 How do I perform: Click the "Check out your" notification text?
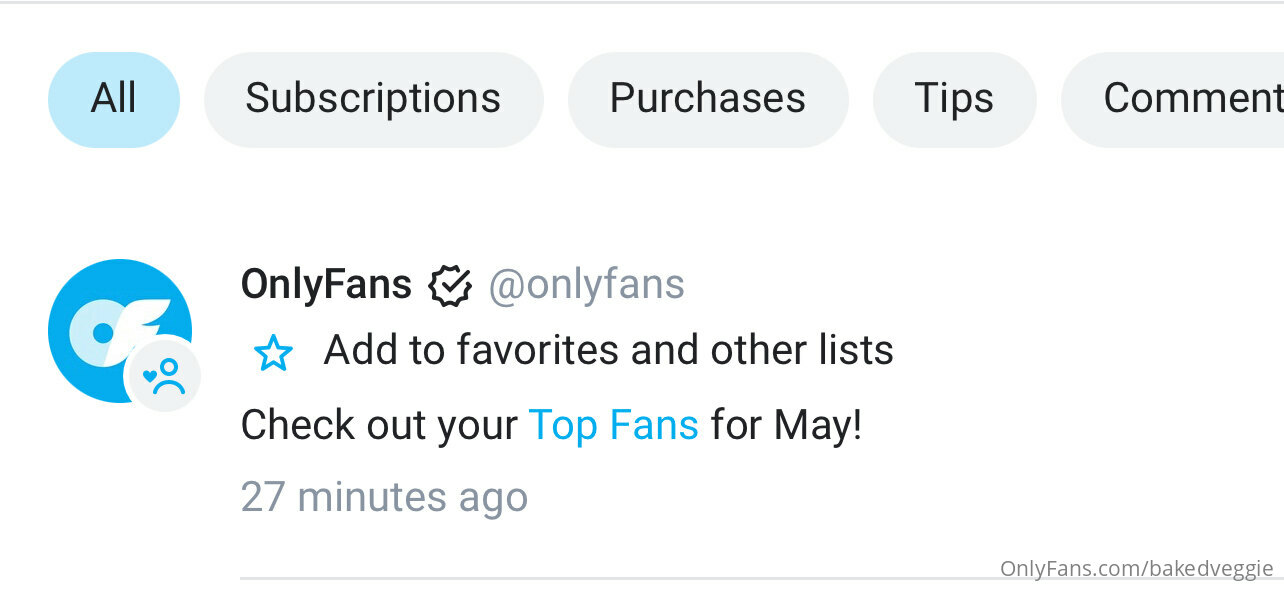pyautogui.click(x=379, y=426)
